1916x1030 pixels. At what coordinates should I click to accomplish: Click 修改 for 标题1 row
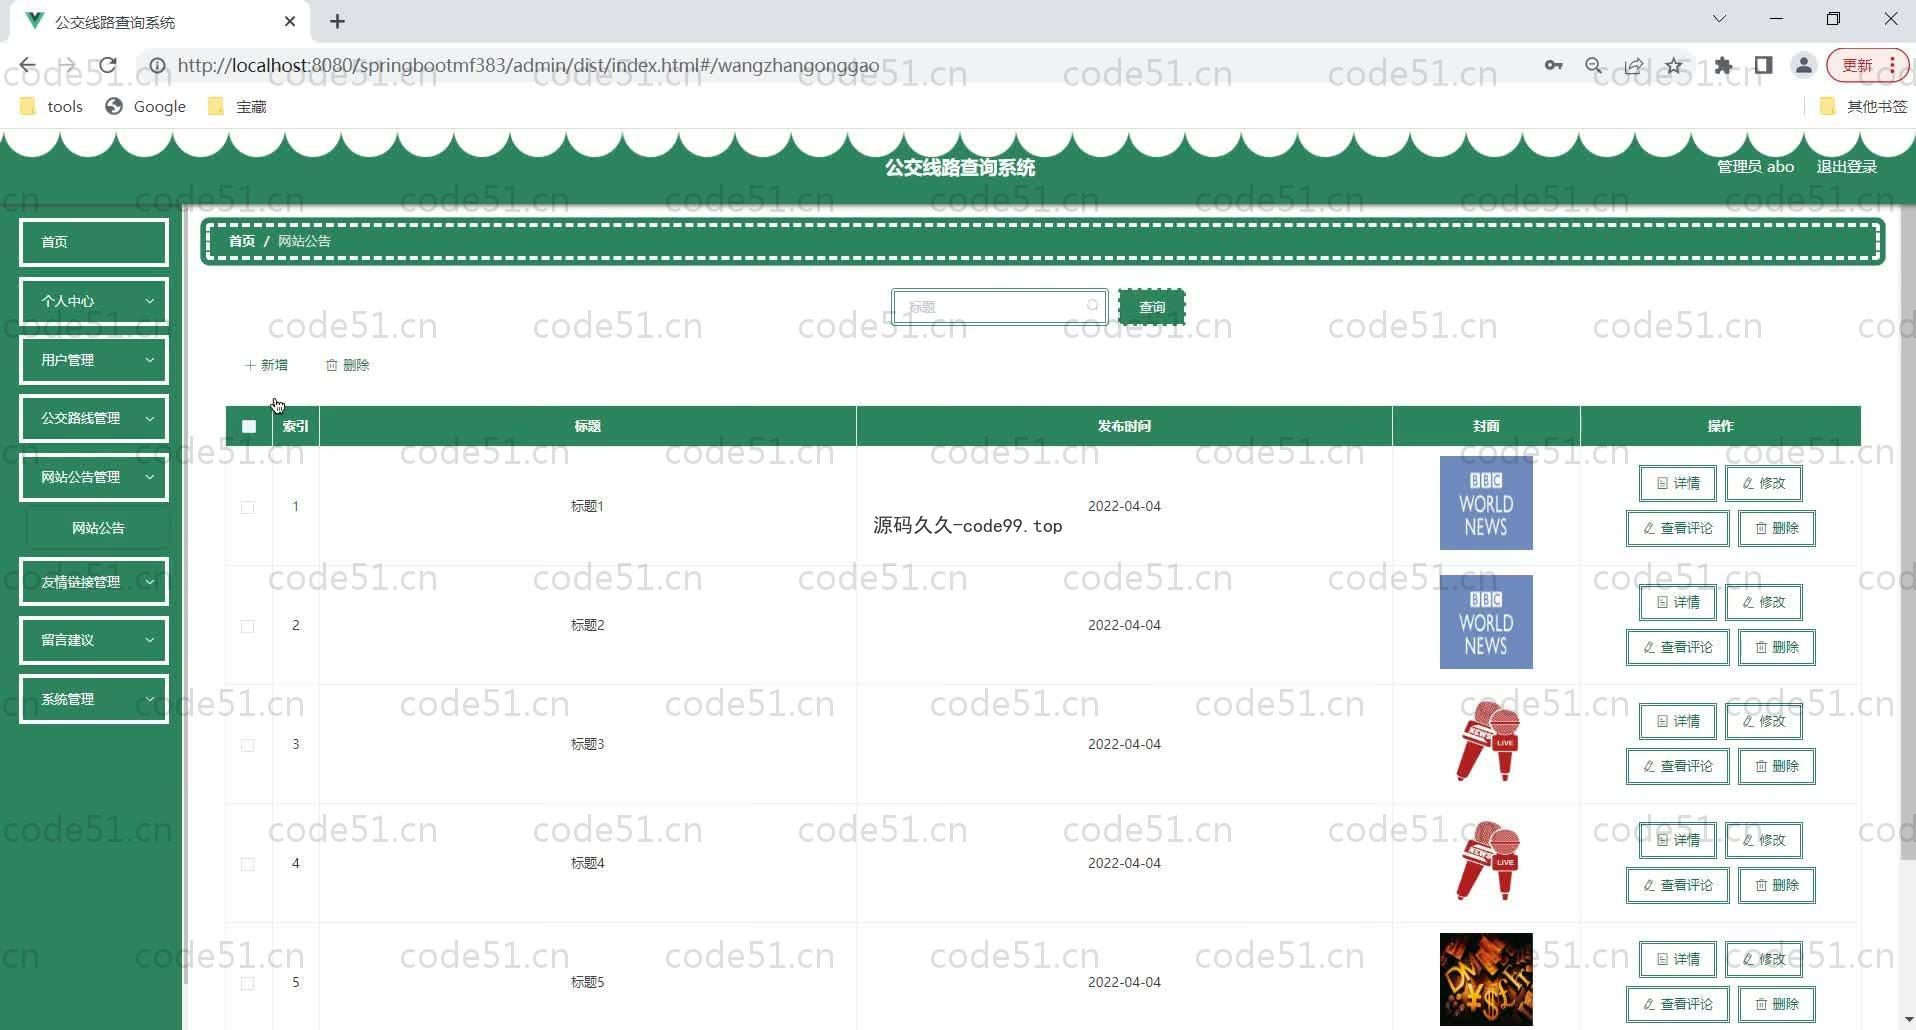tap(1764, 483)
